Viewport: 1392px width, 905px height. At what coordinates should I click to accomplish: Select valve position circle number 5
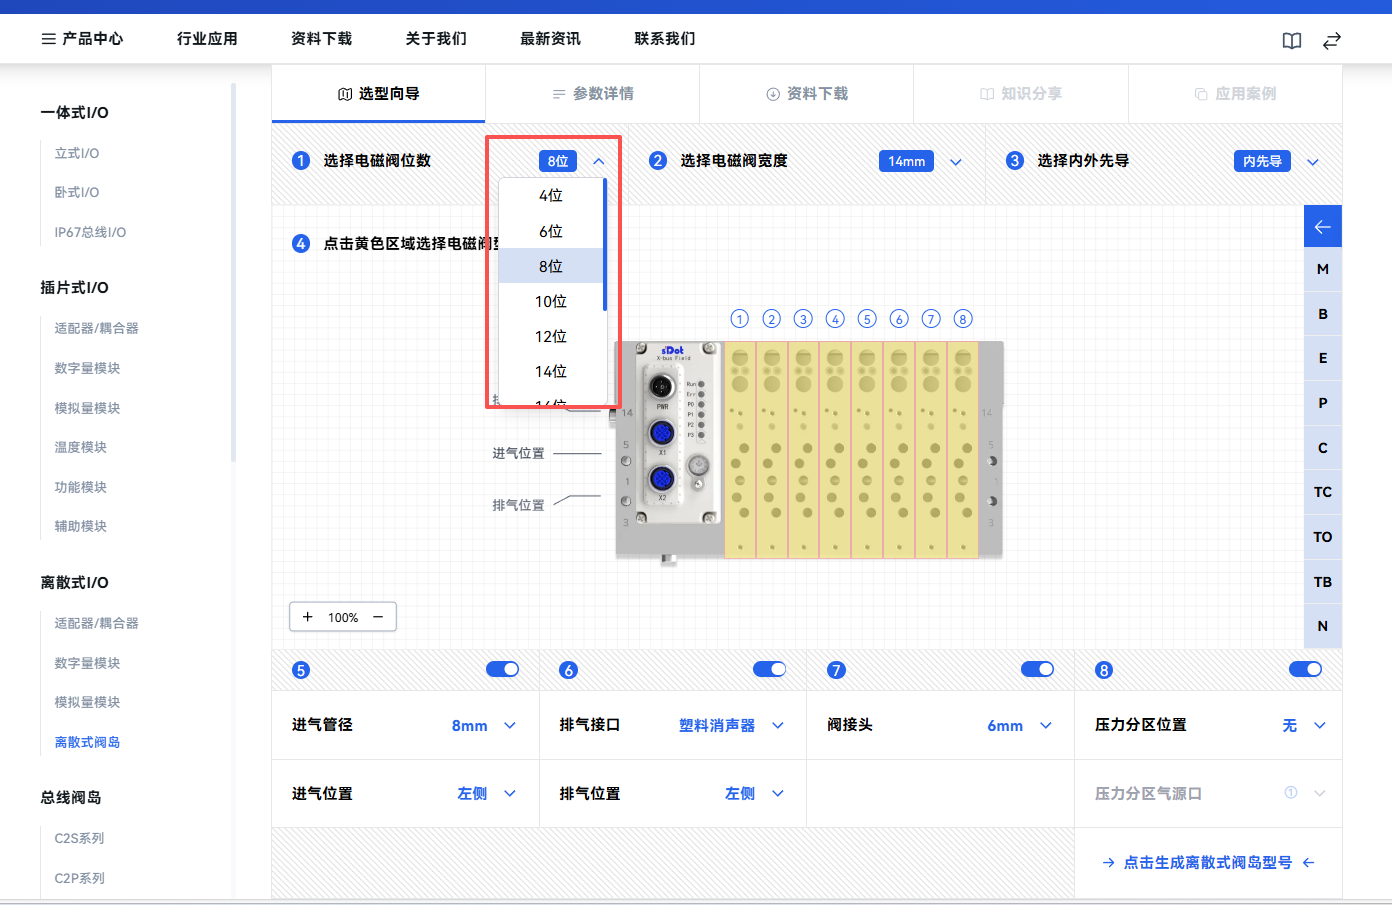(x=867, y=319)
